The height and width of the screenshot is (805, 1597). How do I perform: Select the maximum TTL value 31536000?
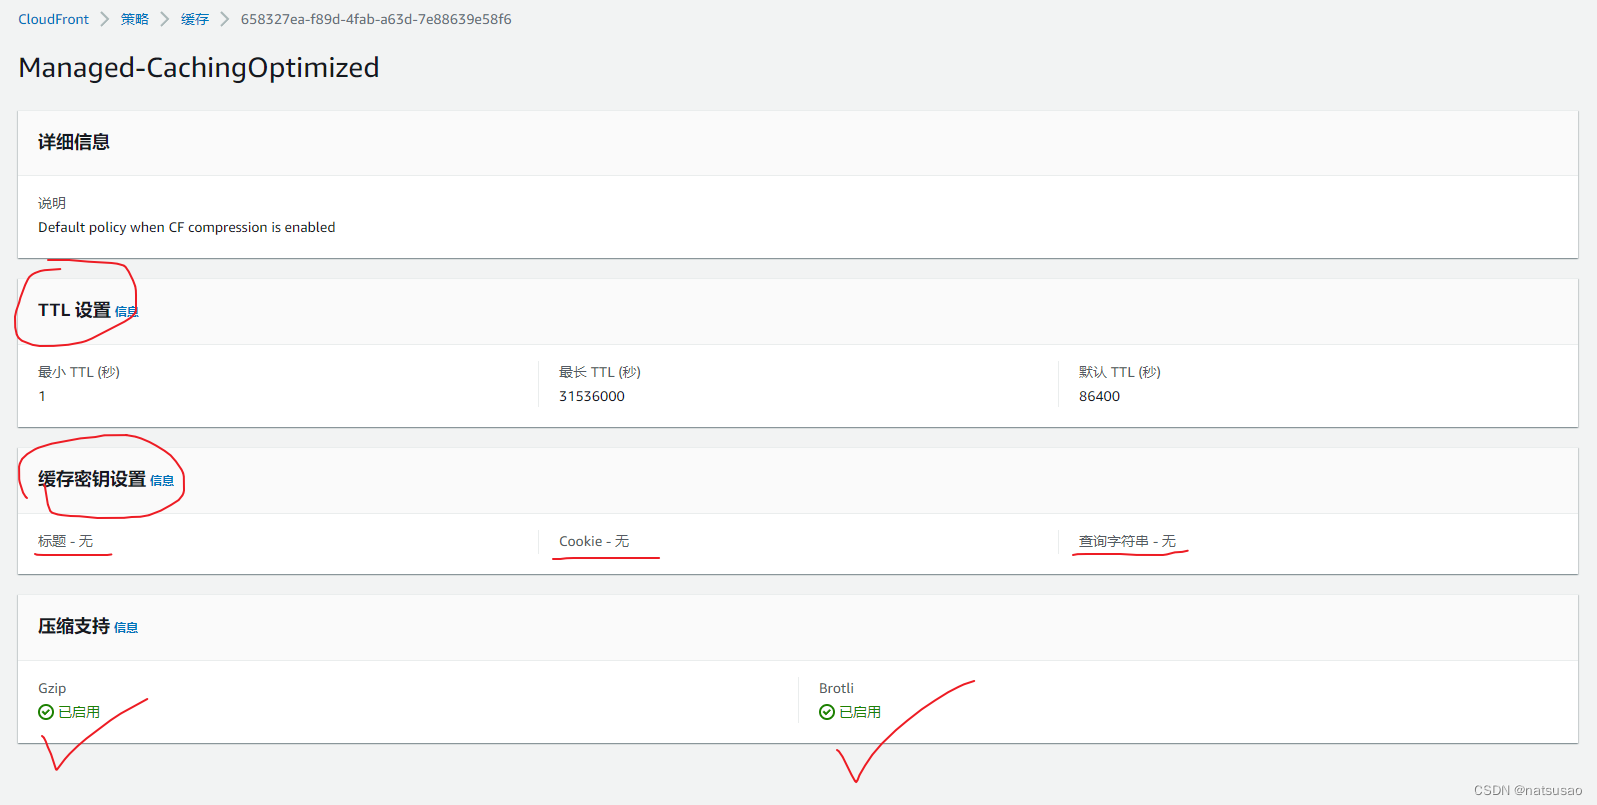(x=592, y=396)
